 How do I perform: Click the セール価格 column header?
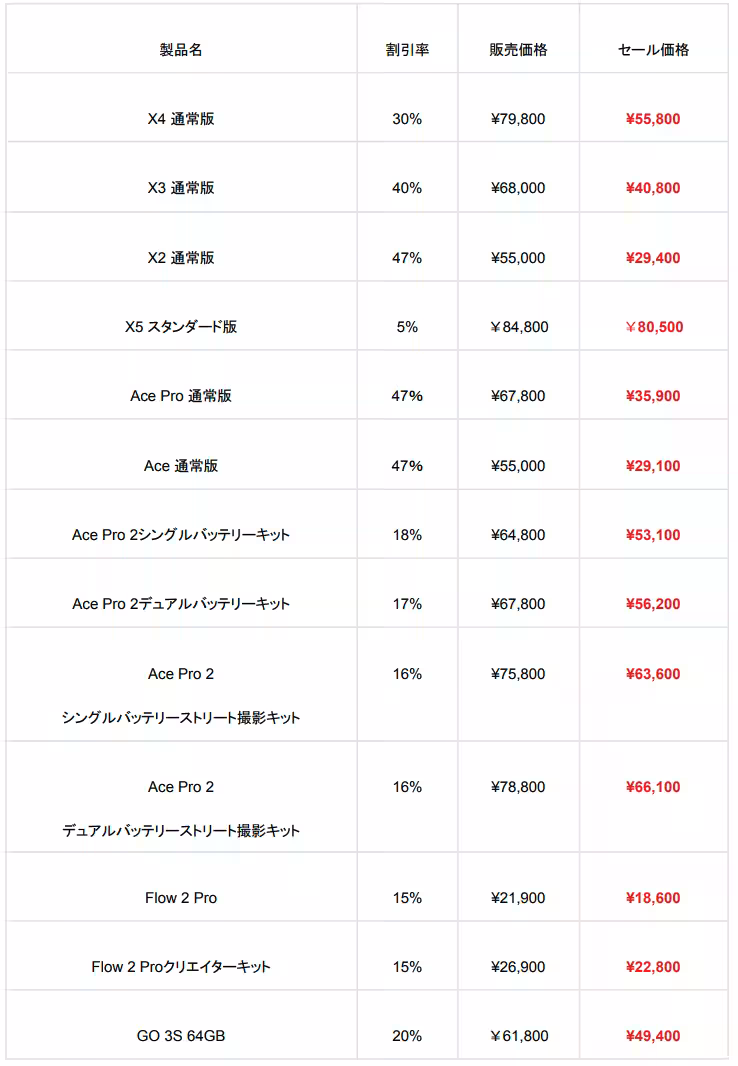[653, 50]
